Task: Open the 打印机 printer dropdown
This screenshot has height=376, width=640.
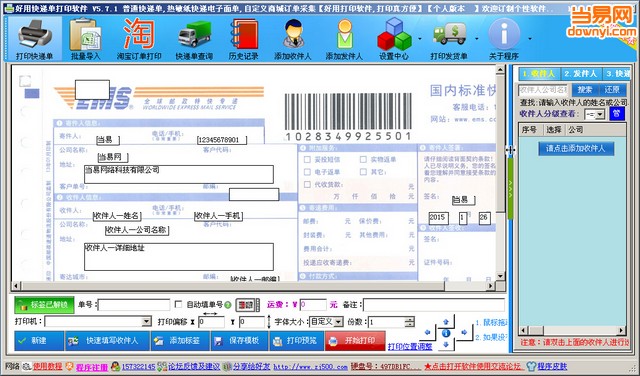Action: point(147,322)
